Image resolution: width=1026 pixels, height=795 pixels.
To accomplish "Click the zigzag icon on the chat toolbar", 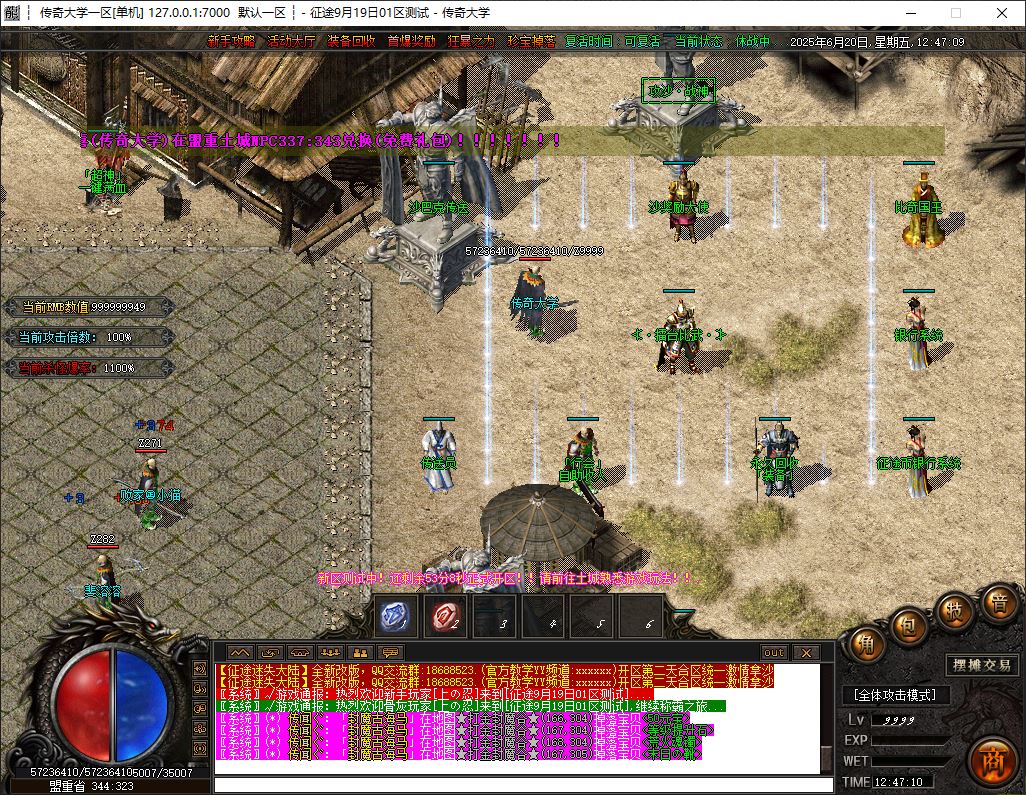I will coord(239,652).
